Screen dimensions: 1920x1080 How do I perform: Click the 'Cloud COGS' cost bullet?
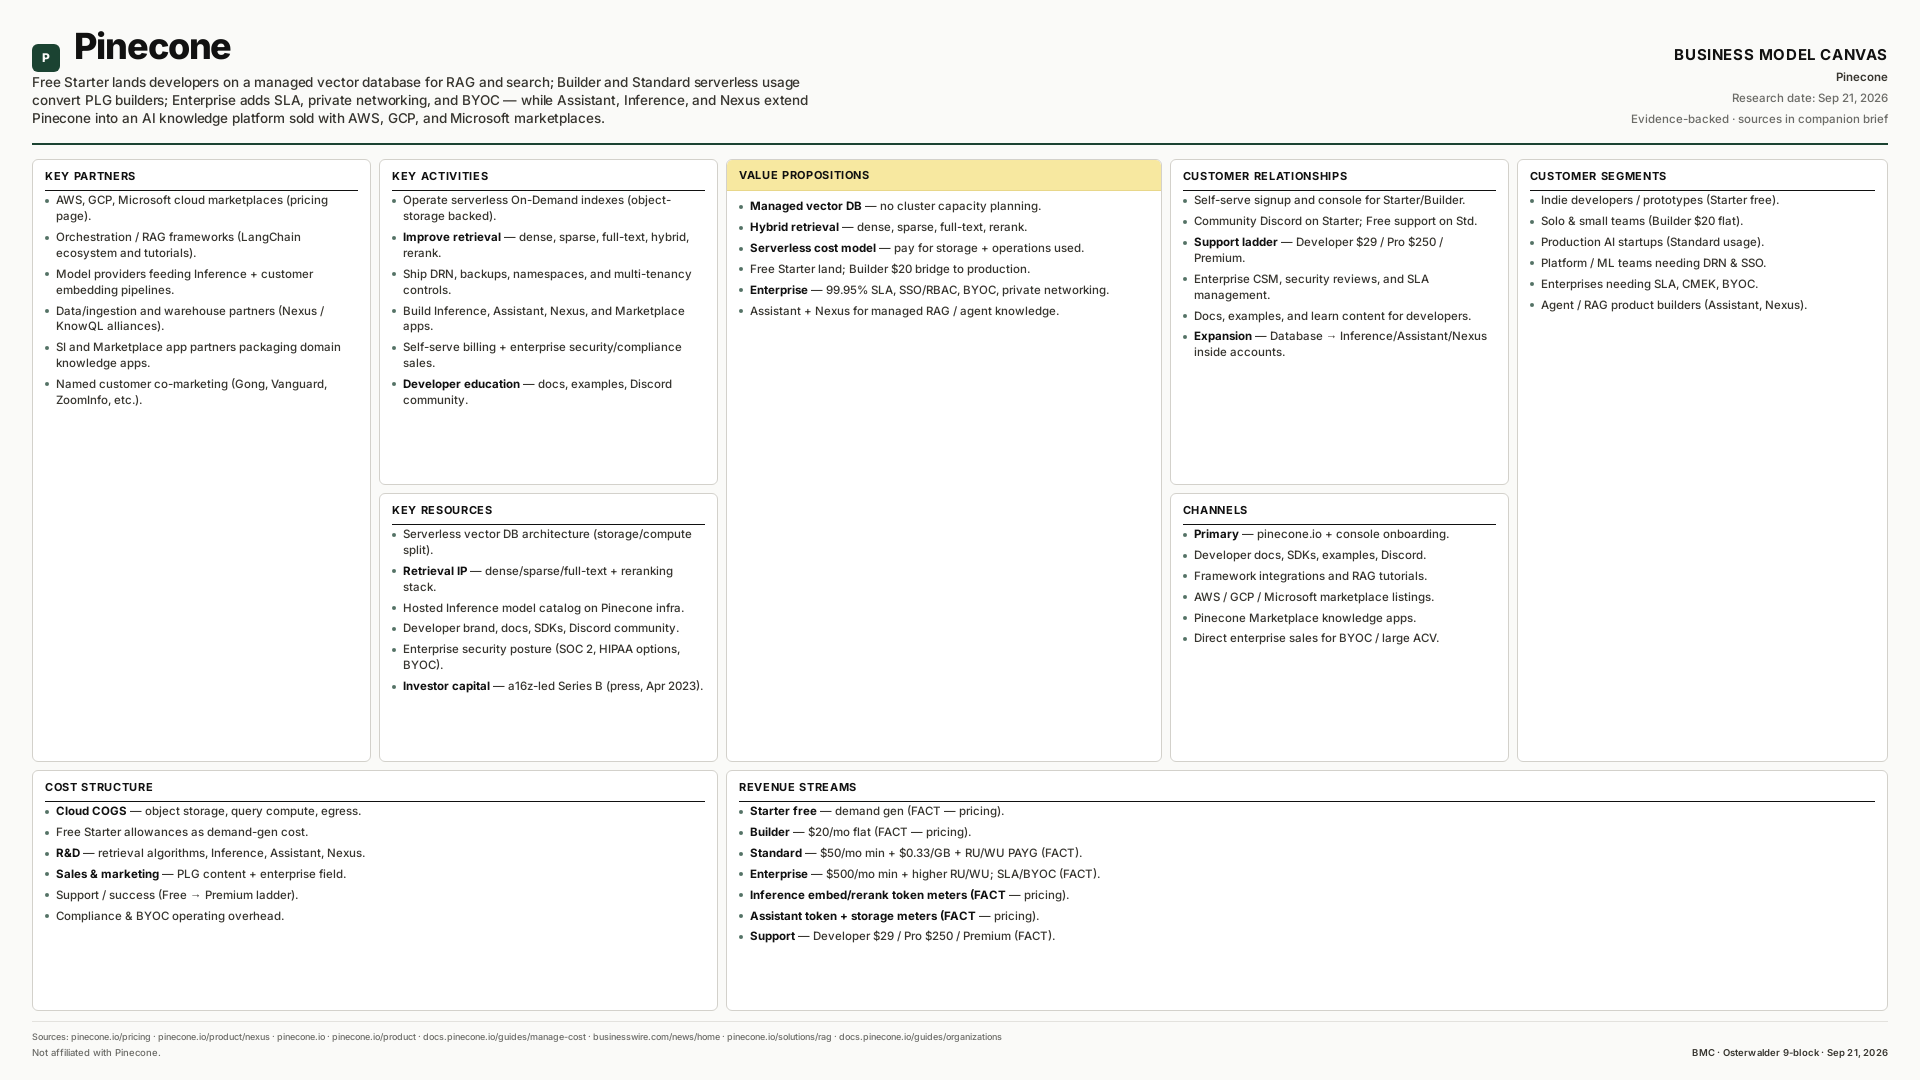pos(208,811)
